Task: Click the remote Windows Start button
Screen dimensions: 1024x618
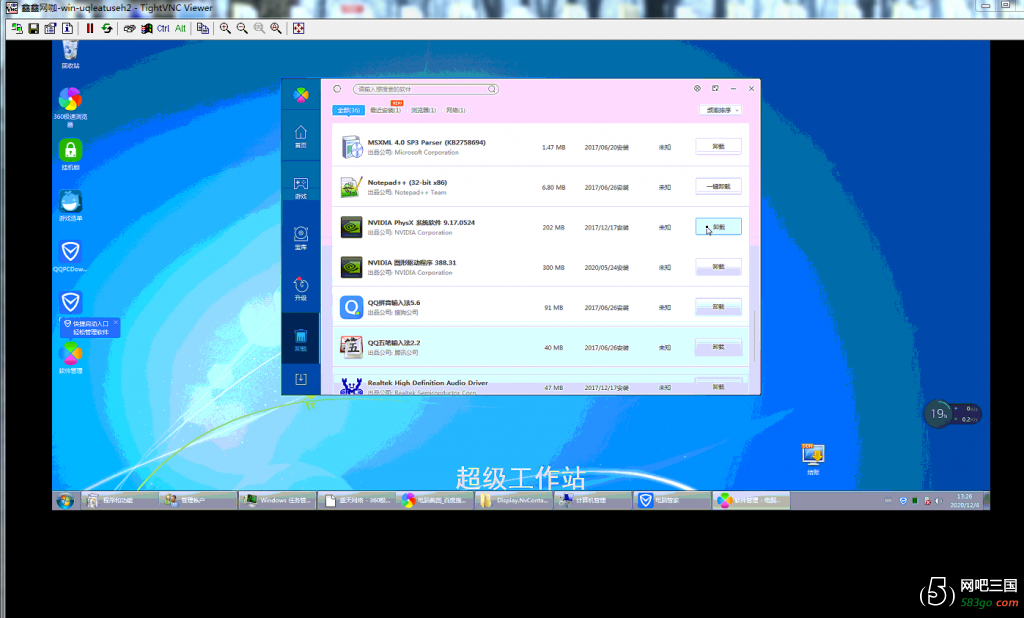Action: tap(65, 501)
